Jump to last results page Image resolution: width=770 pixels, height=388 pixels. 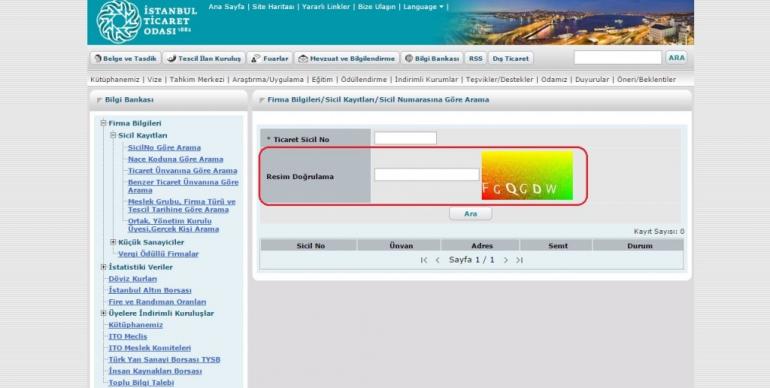pyautogui.click(x=519, y=260)
